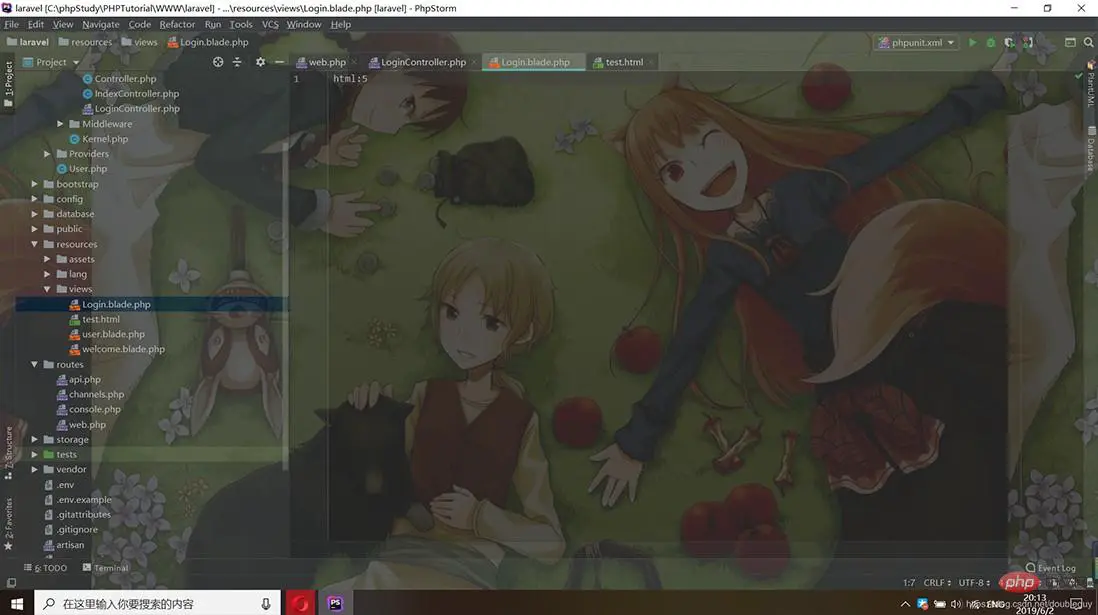Click the Collapse All icon in Project panel
This screenshot has height=615, width=1098.
pyautogui.click(x=237, y=62)
